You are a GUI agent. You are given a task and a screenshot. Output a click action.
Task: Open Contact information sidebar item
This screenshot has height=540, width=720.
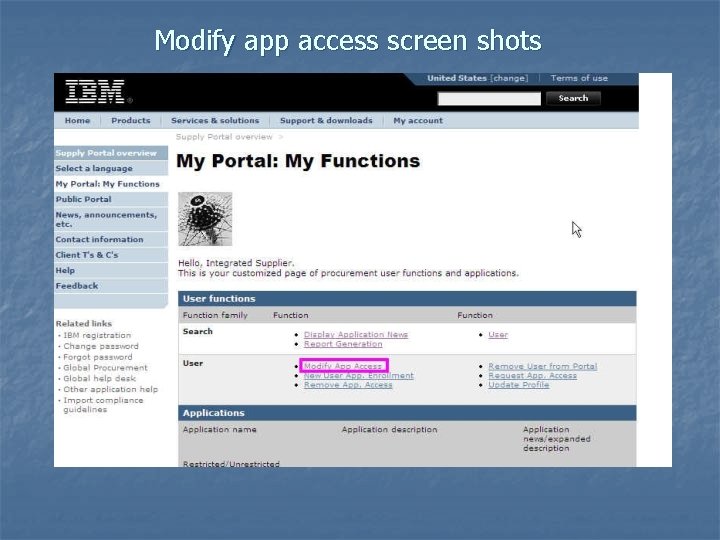(x=111, y=239)
